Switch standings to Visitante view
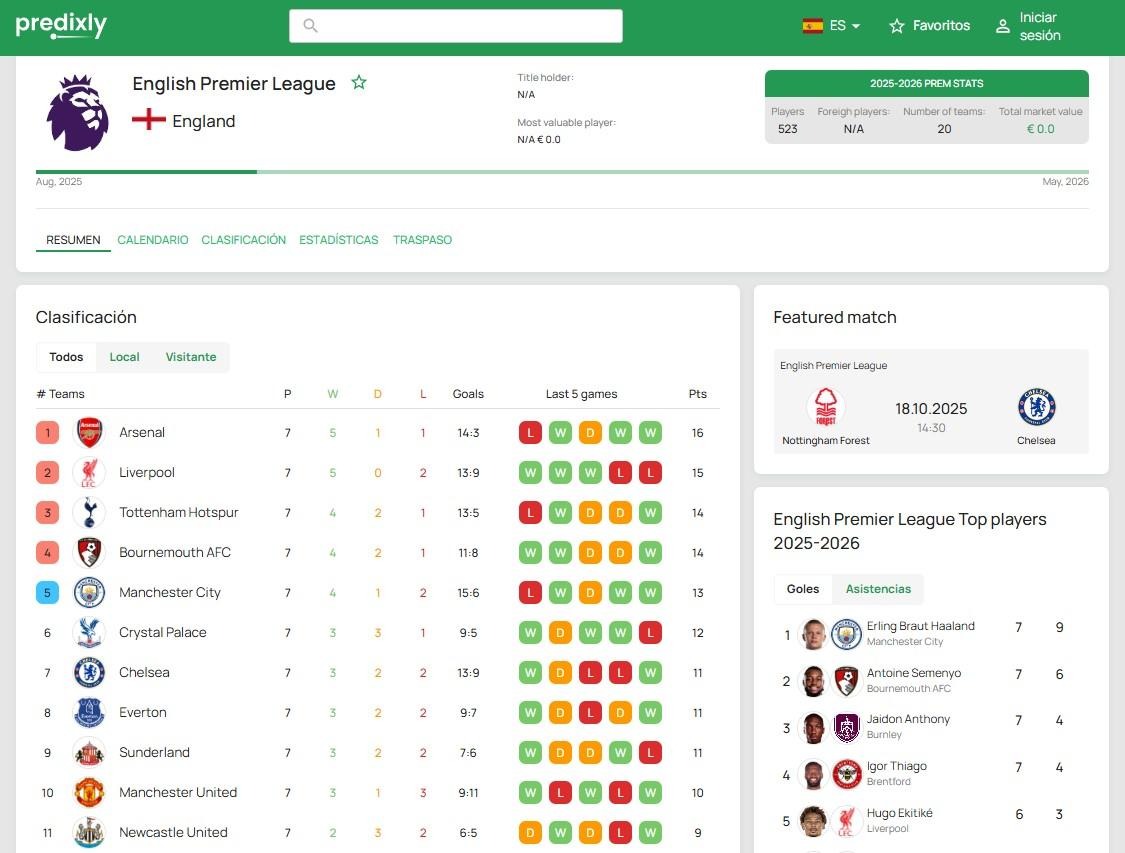 pos(191,357)
